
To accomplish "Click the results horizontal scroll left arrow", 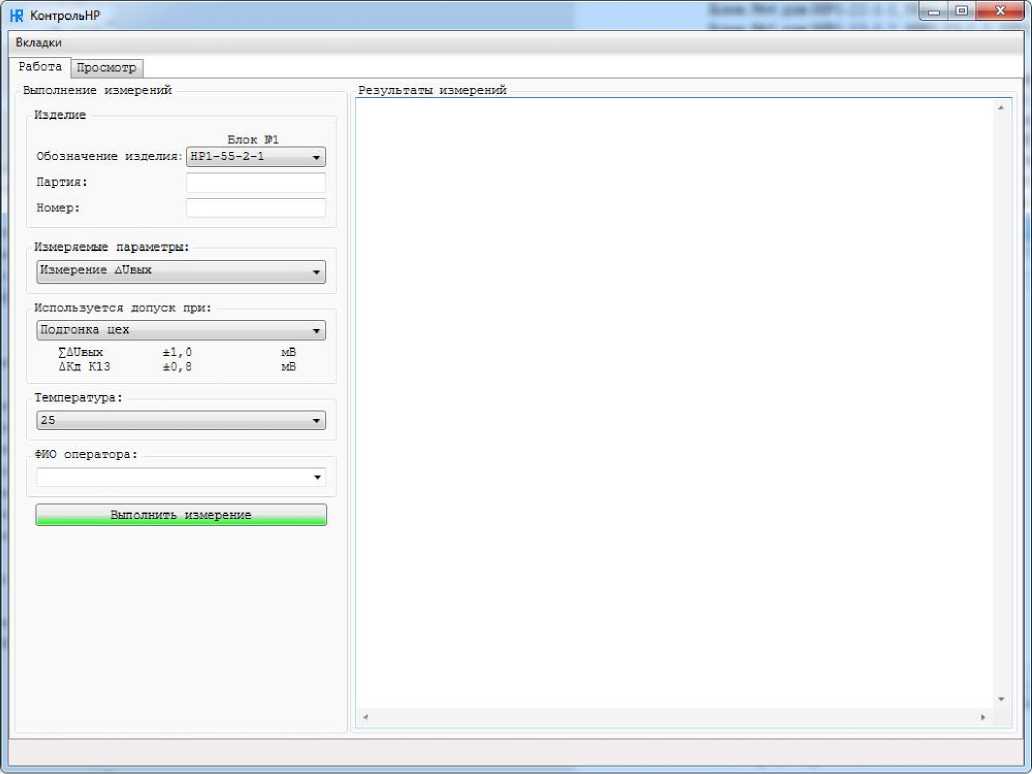I will point(365,717).
